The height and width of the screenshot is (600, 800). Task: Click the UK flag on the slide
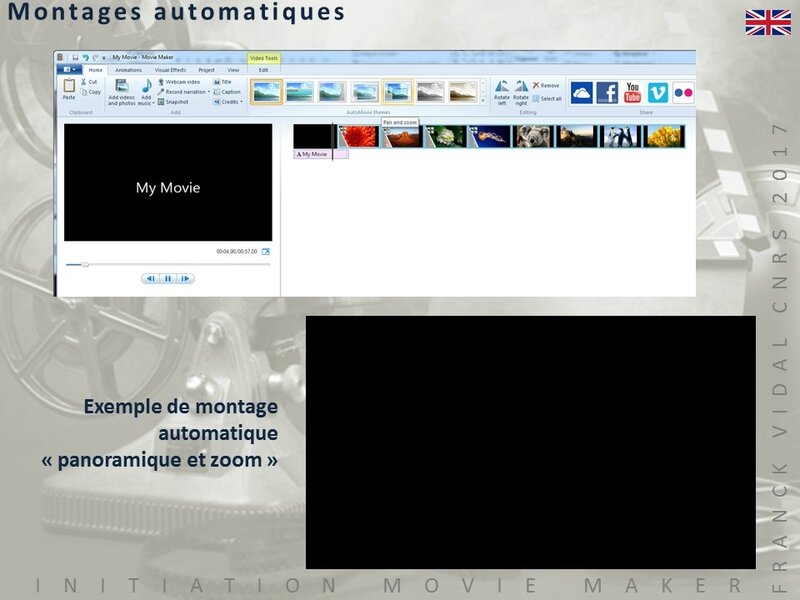coord(768,22)
